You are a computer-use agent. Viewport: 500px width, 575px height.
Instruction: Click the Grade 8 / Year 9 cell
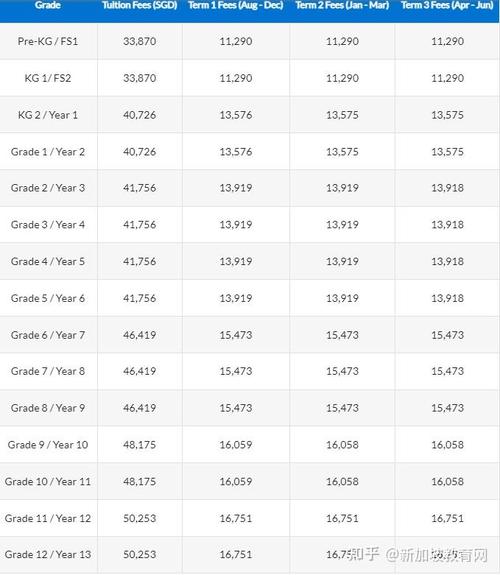(x=48, y=408)
